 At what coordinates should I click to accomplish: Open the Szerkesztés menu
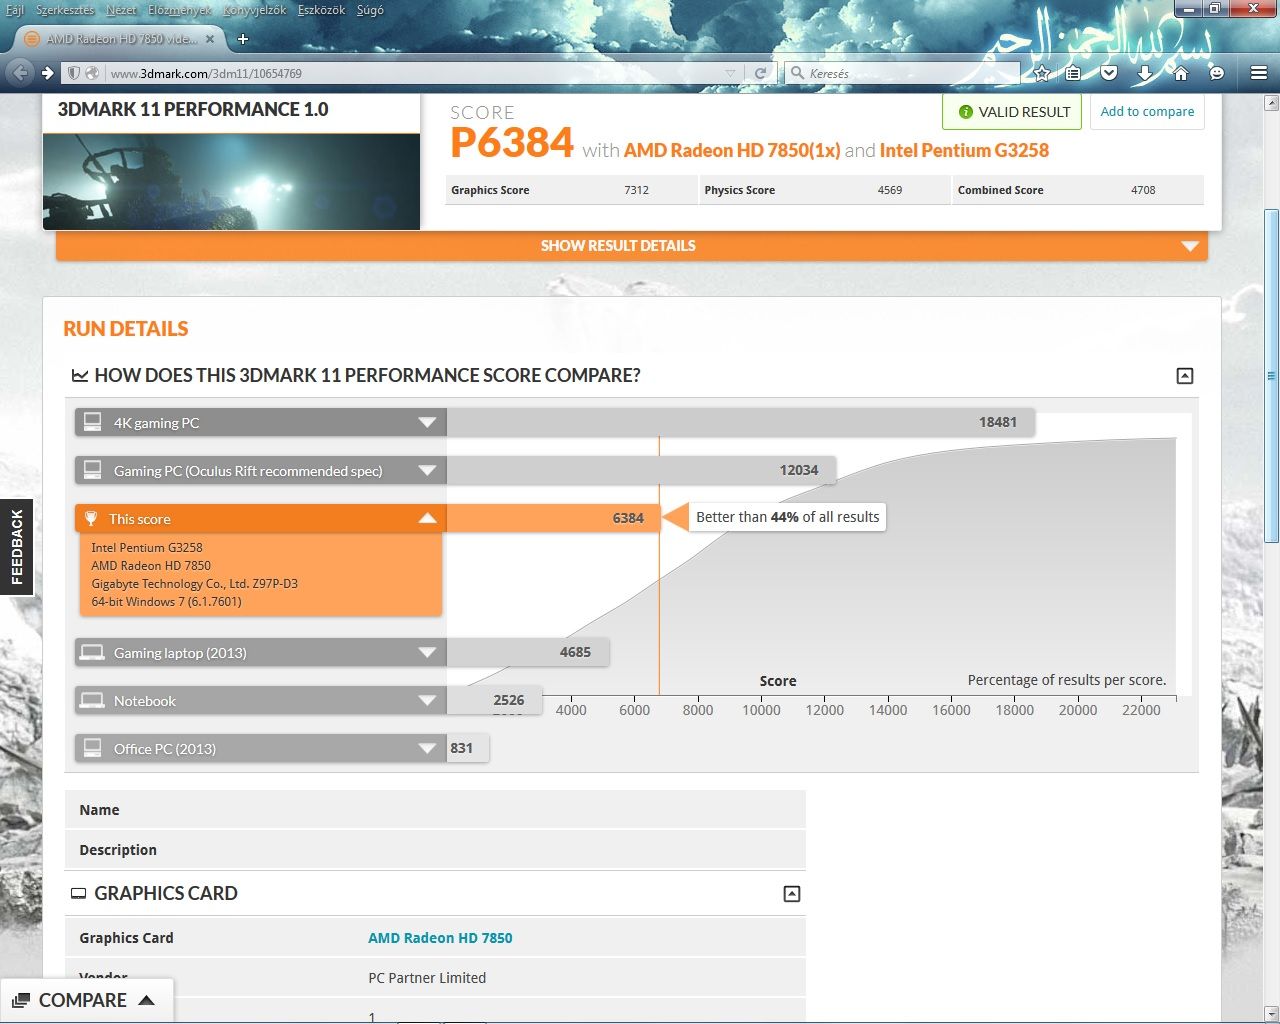65,10
